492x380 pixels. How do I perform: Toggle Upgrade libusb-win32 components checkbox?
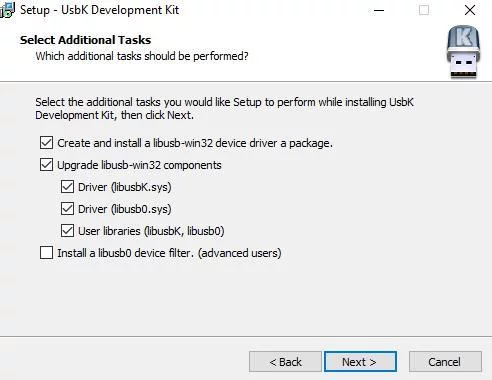[x=46, y=165]
